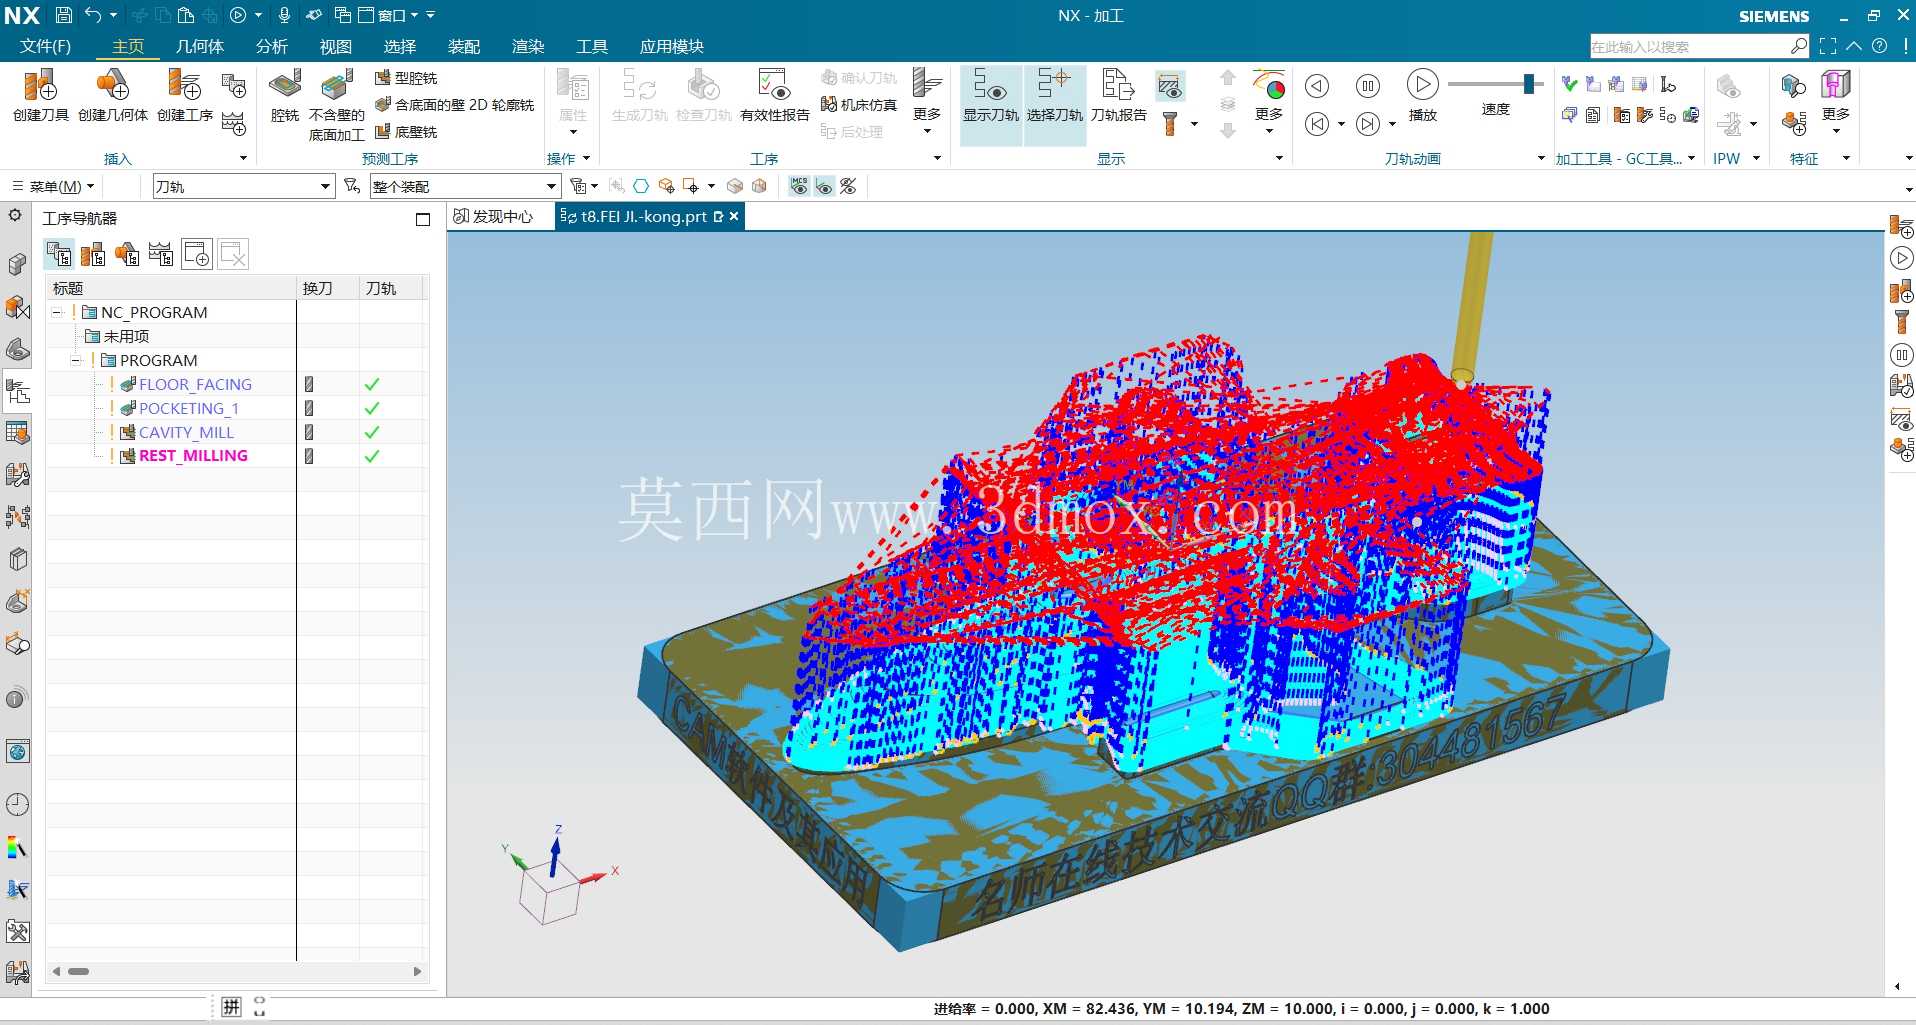Screen dimensions: 1916x1025
Task: Switch to the 主页 ribbon tab
Action: 128,46
